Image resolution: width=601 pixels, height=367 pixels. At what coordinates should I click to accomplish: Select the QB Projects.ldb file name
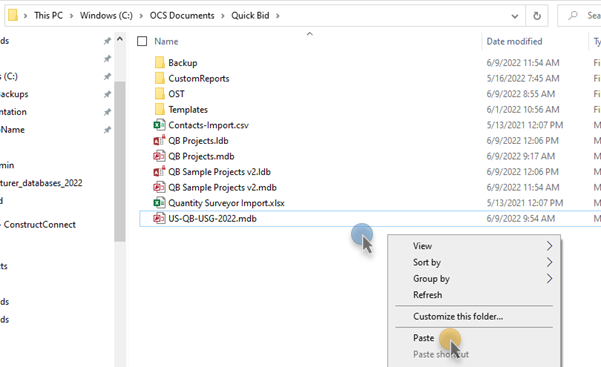198,140
